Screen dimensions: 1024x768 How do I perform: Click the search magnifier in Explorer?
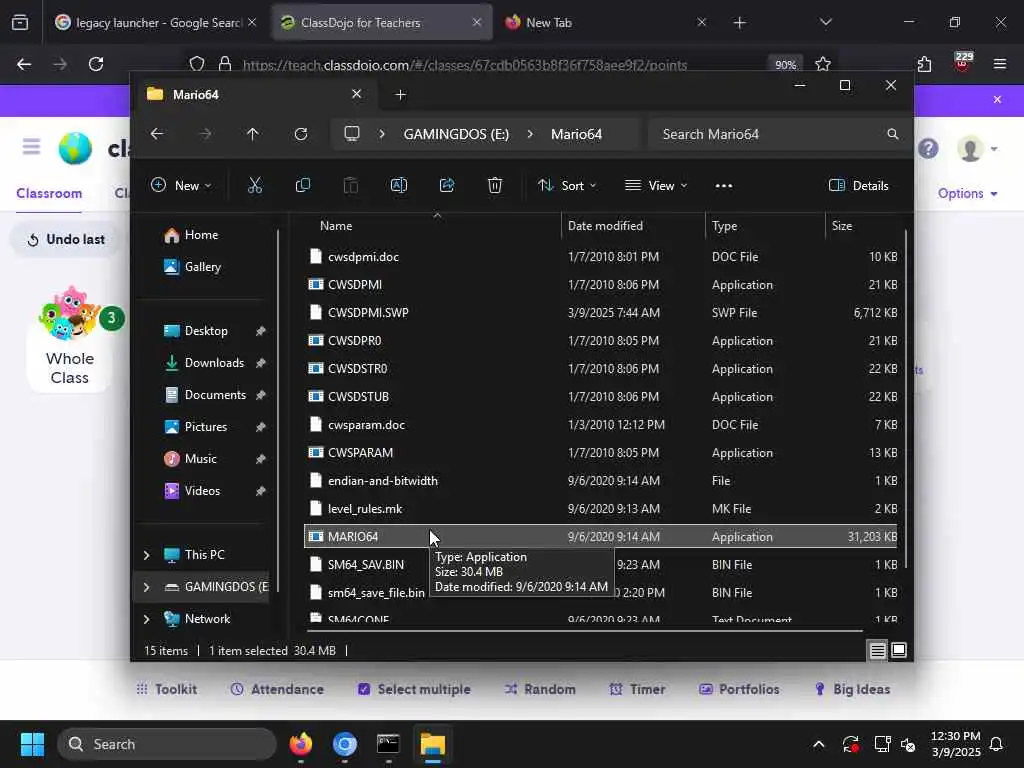[893, 134]
